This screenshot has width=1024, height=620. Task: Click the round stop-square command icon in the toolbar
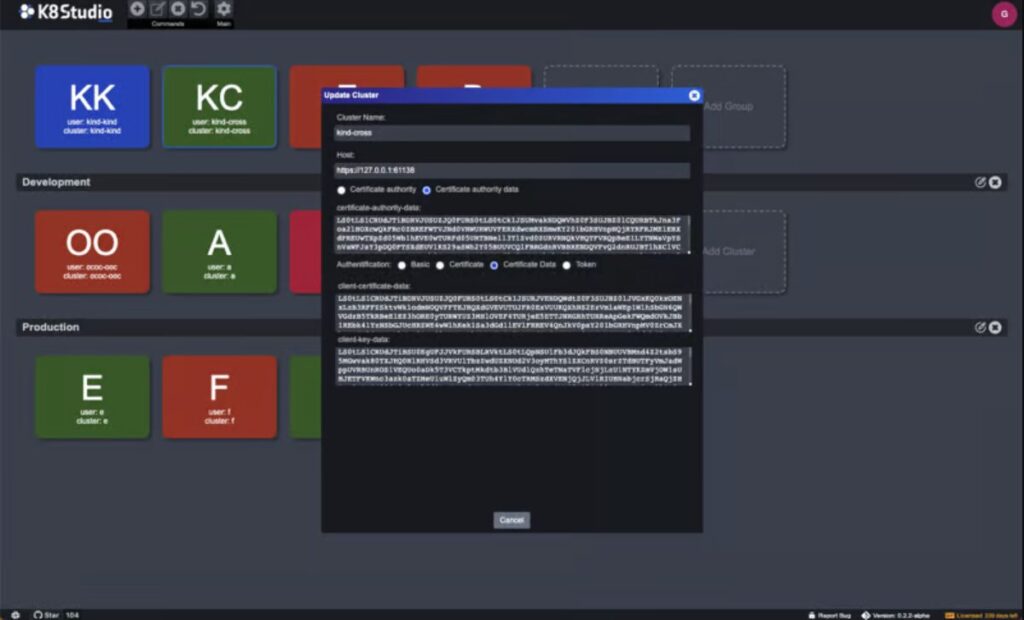(x=178, y=8)
